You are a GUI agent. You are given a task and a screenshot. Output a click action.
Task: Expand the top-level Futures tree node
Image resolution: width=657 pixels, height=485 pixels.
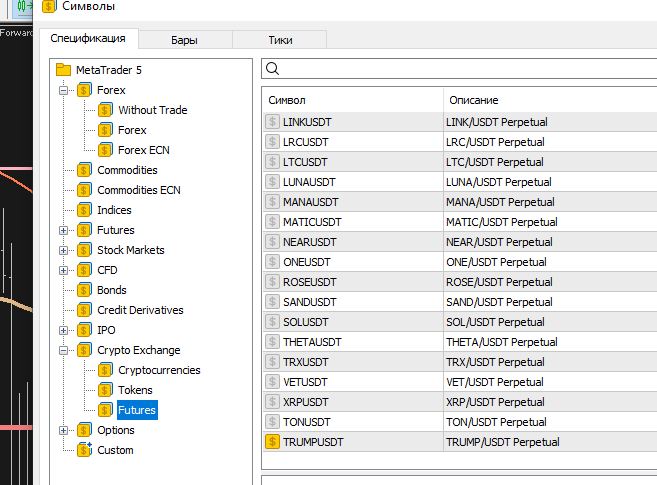pos(63,230)
